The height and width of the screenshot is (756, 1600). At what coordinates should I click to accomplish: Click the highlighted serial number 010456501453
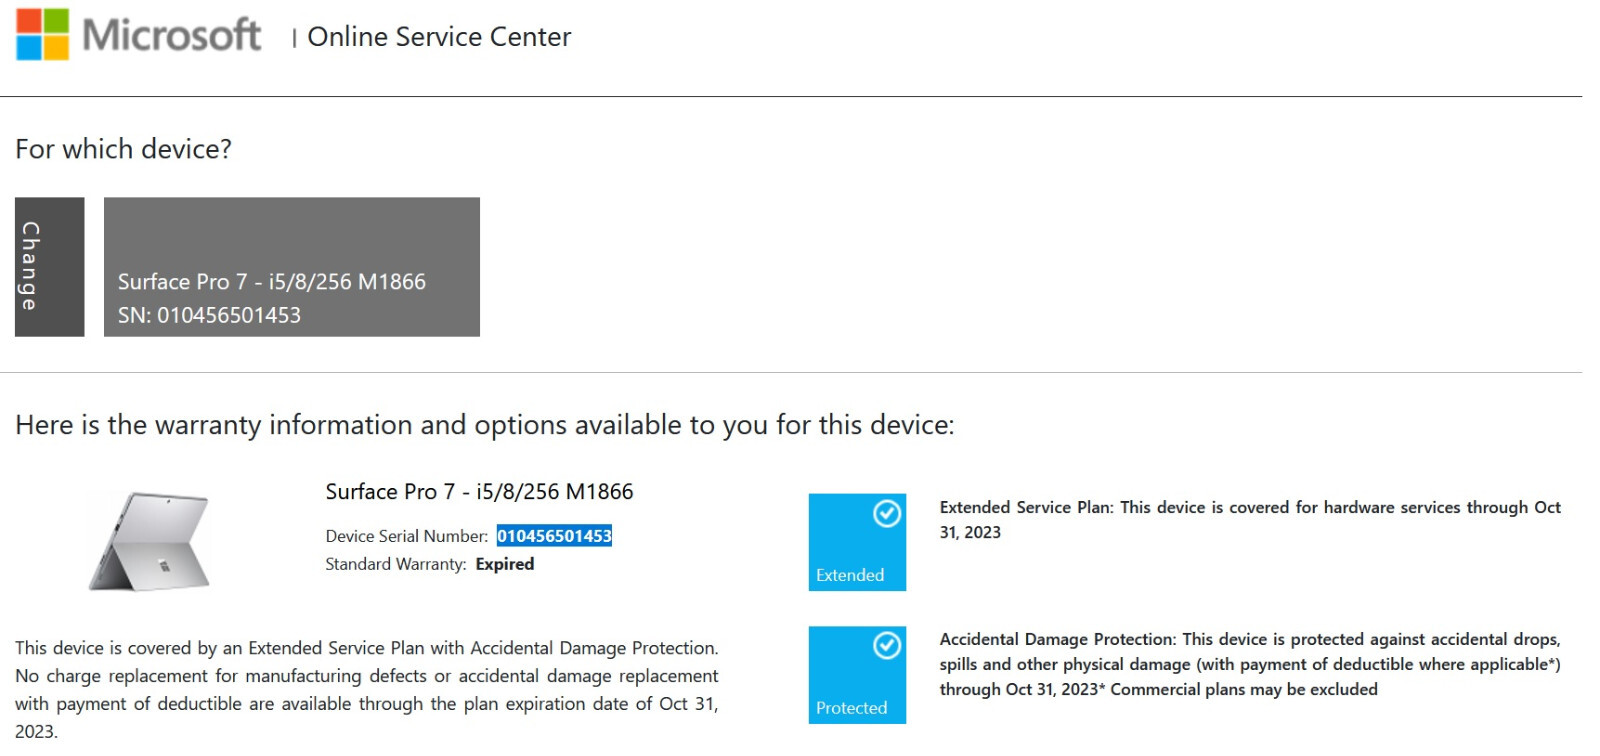554,536
